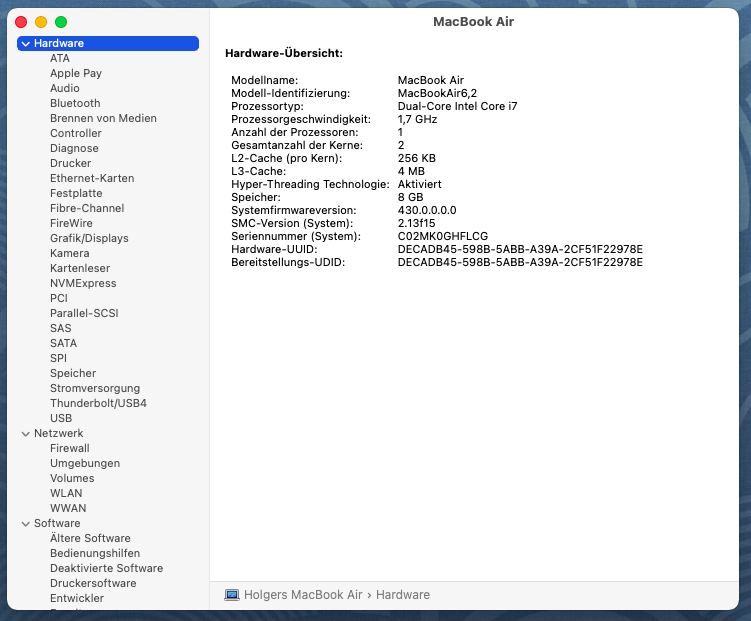This screenshot has height=621, width=751.
Task: Select Bedienungshilfen in the sidebar
Action: click(95, 553)
